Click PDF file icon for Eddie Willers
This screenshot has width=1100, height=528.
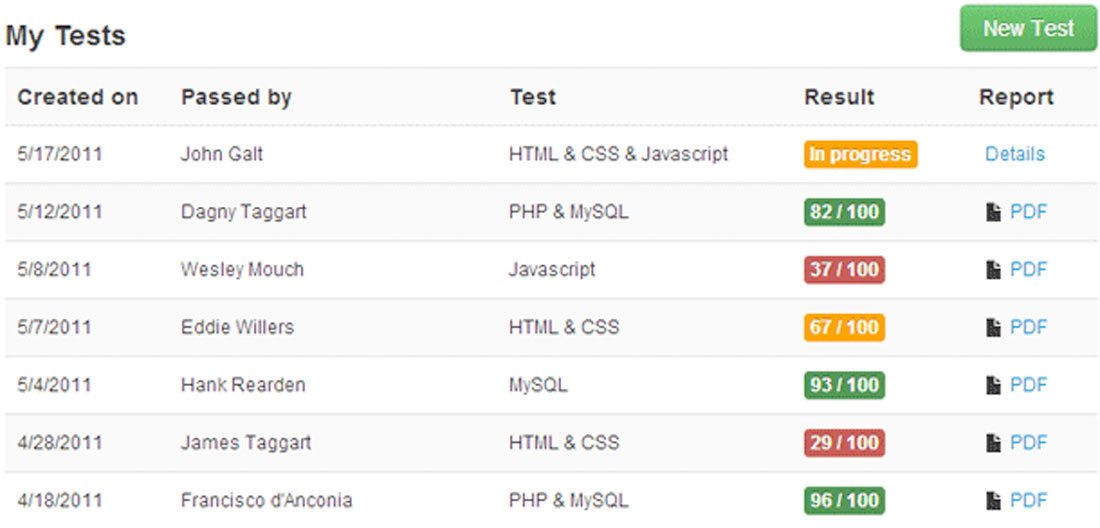[x=993, y=327]
